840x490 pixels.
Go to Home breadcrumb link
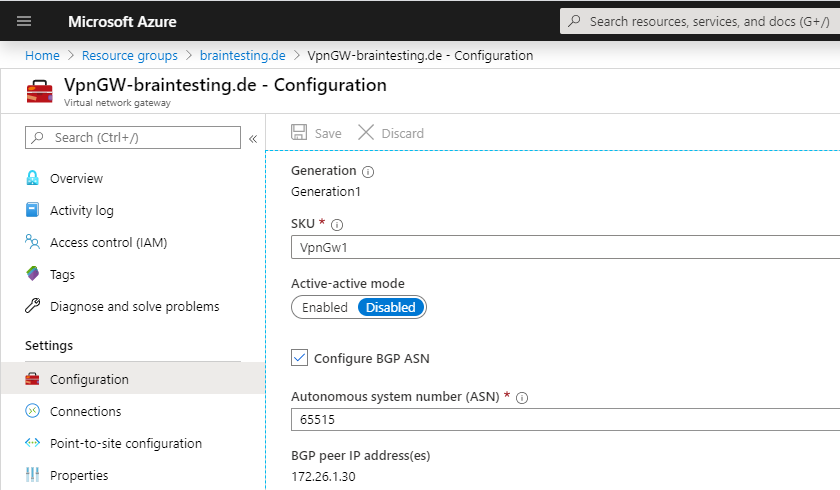pyautogui.click(x=42, y=56)
